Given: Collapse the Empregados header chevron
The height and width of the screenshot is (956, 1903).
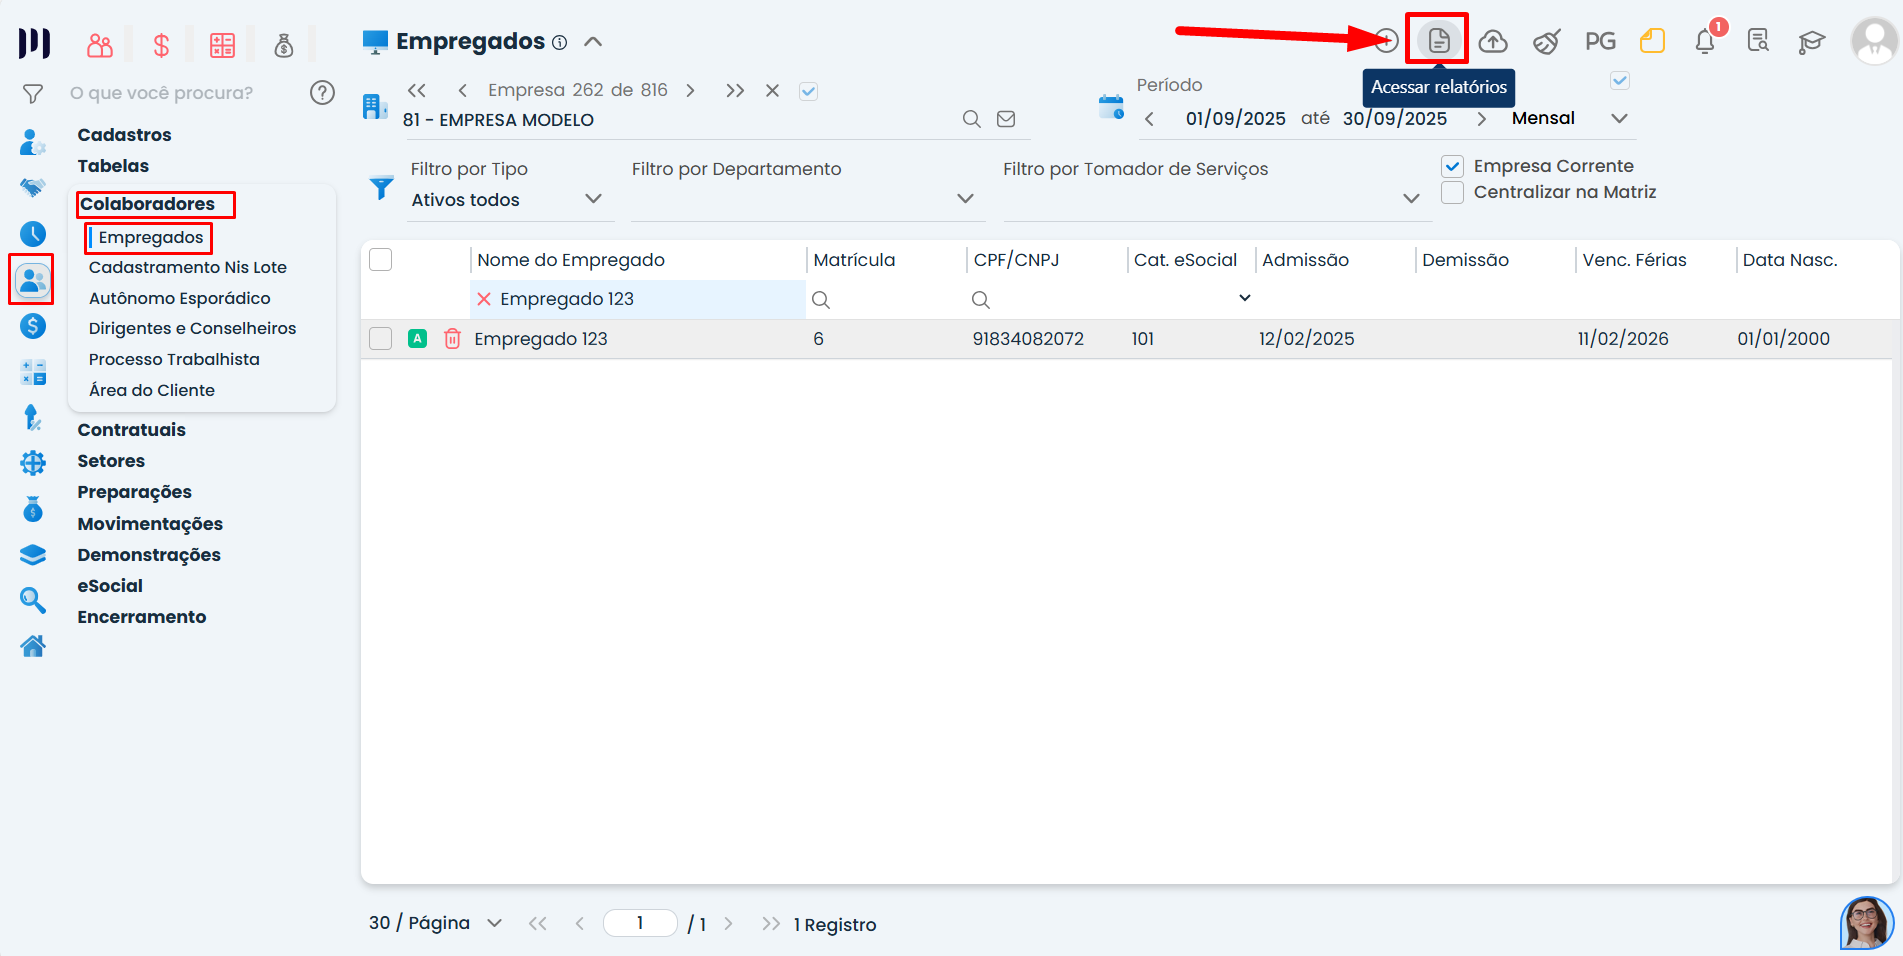Looking at the screenshot, I should (x=593, y=42).
